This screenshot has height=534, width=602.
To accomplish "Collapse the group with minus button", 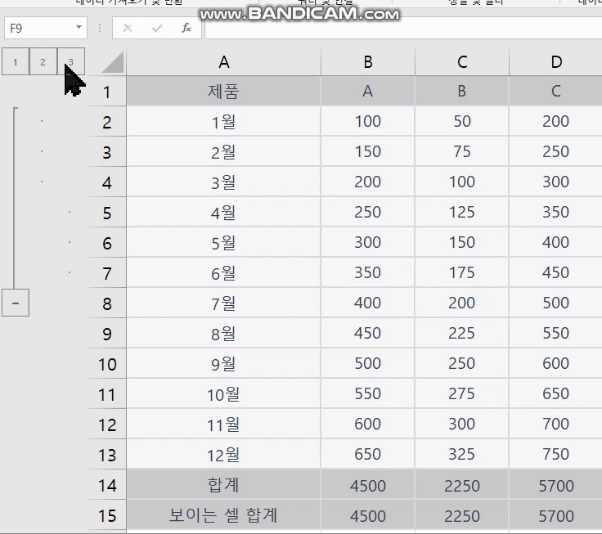I will click(x=15, y=303).
